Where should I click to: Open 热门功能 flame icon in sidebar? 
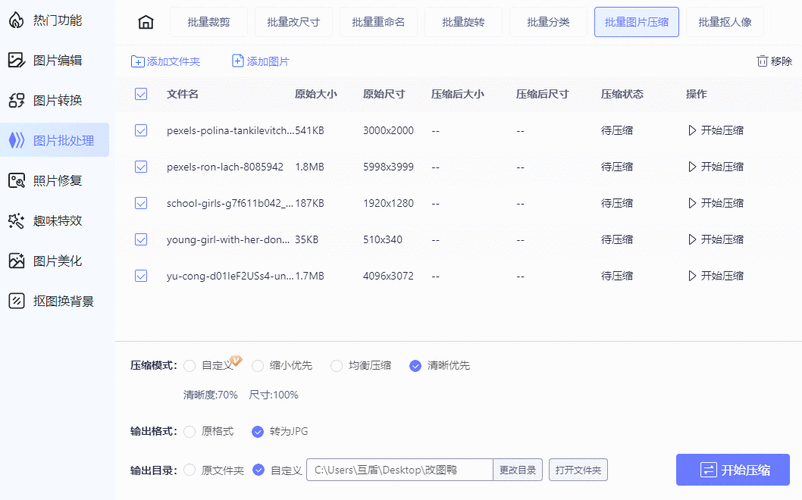(x=16, y=20)
